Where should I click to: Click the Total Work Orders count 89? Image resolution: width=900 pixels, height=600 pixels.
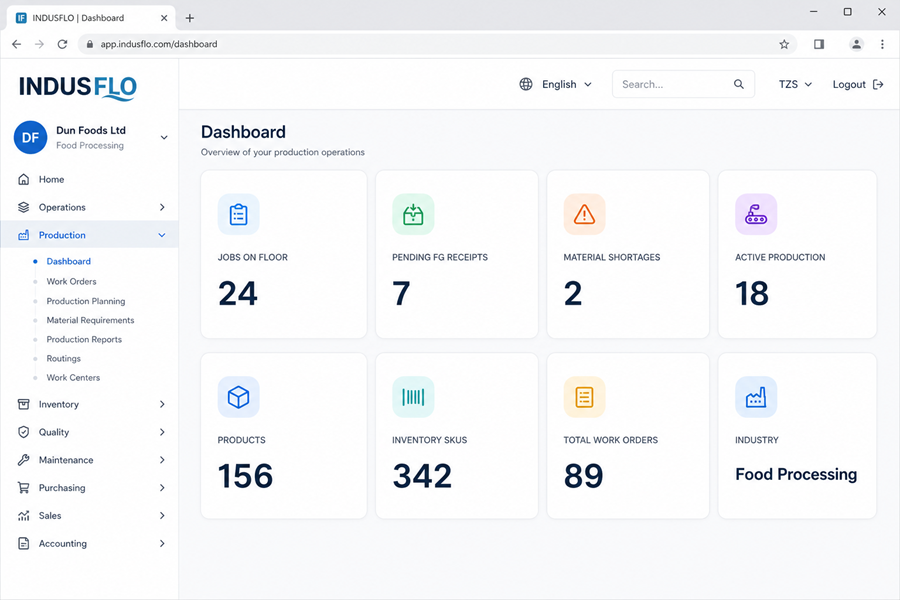tap(583, 476)
